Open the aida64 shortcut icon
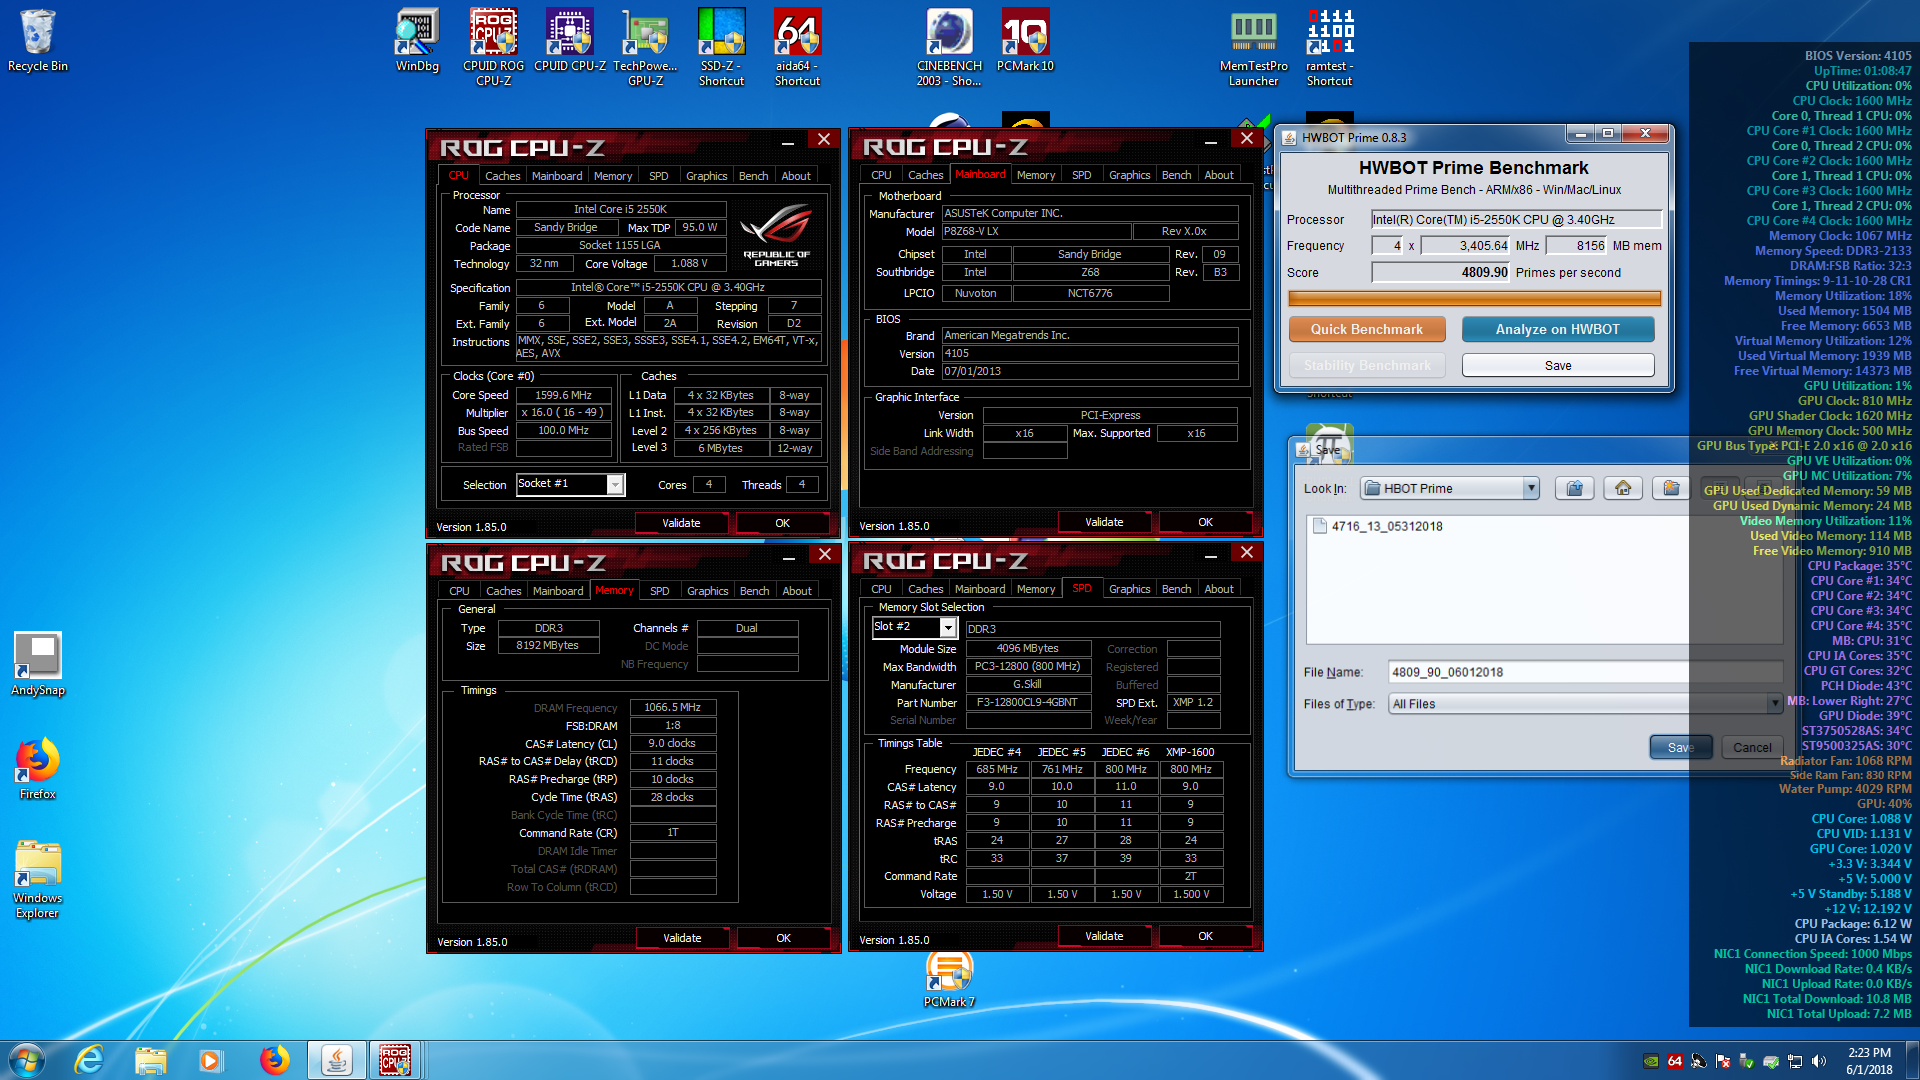1920x1080 pixels. click(x=797, y=47)
